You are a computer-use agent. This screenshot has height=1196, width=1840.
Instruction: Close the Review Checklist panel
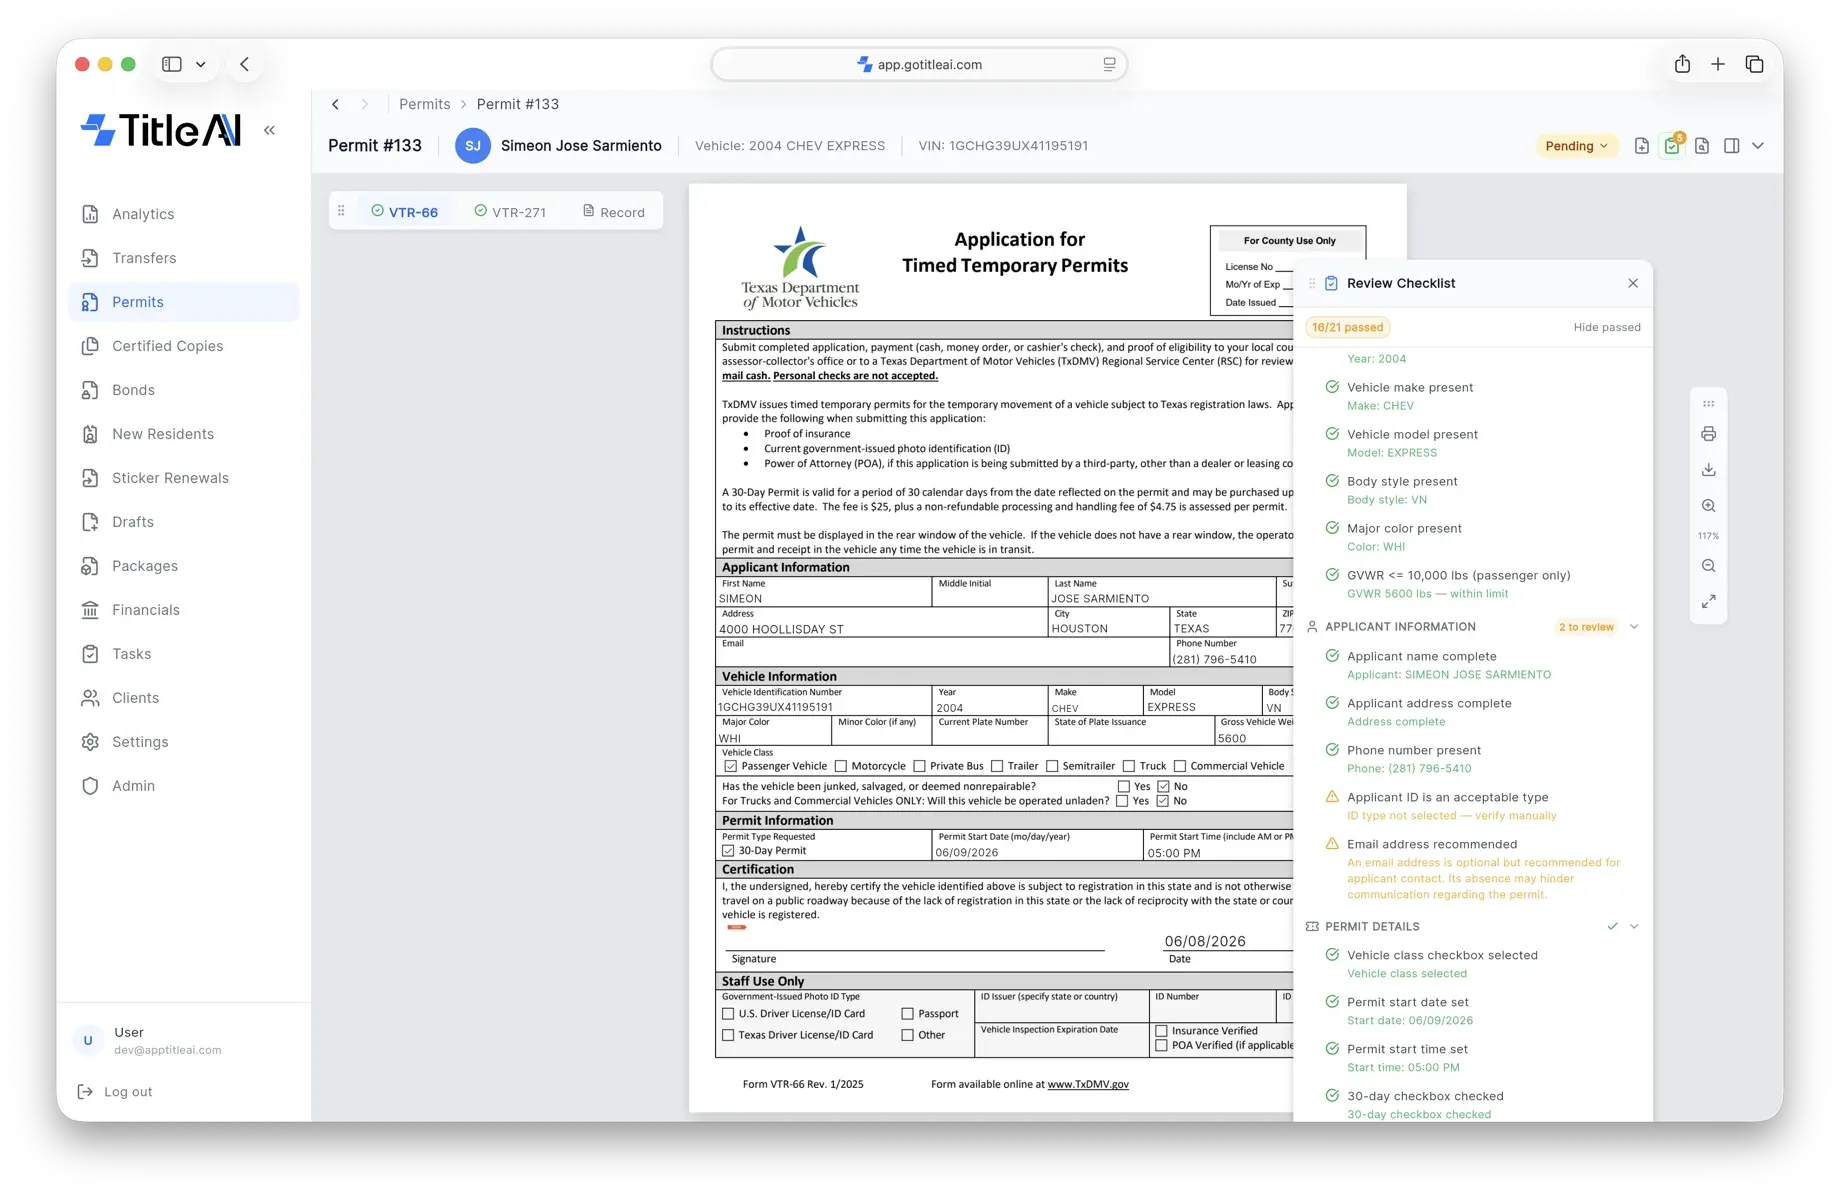point(1633,284)
